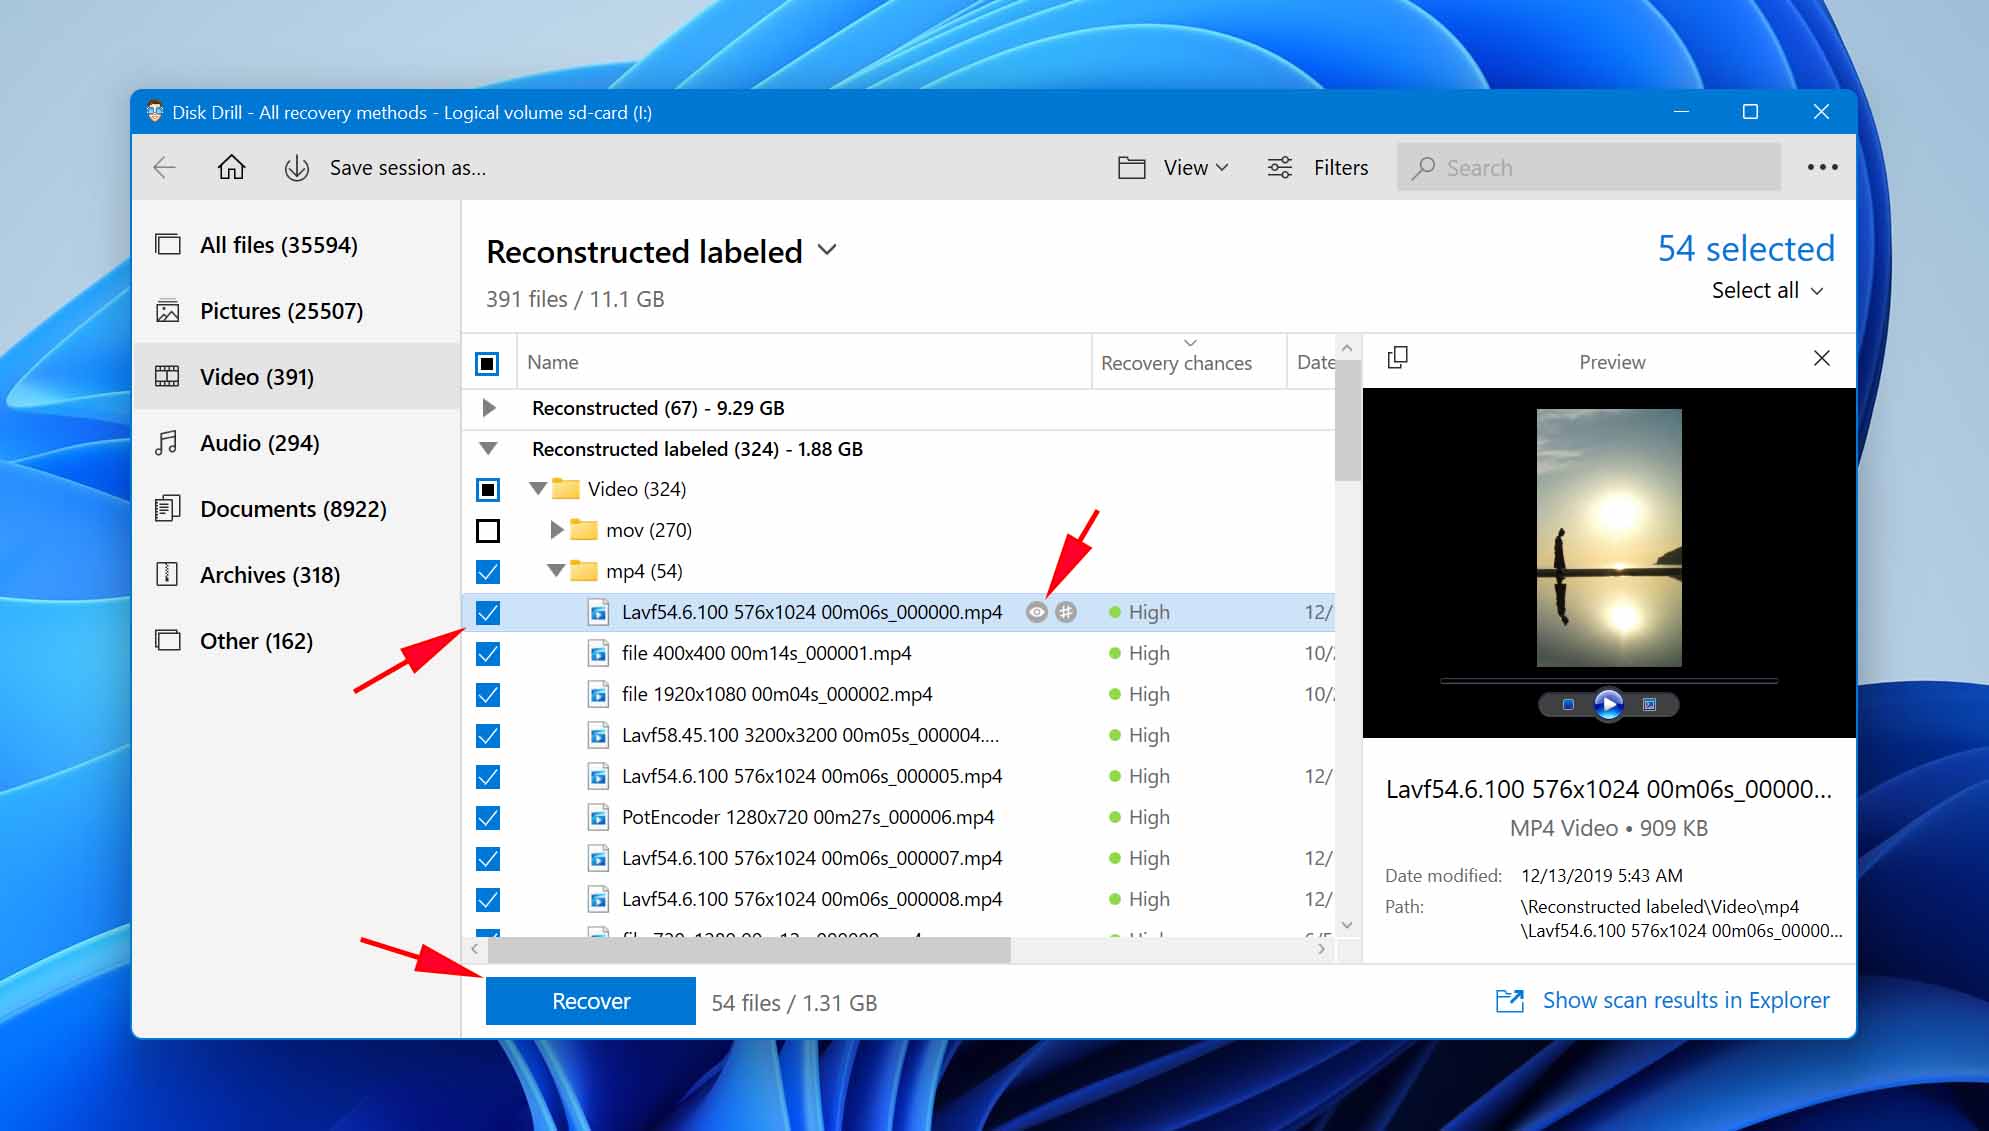Show Audio (294) category
Image resolution: width=1989 pixels, height=1131 pixels.
[x=296, y=443]
